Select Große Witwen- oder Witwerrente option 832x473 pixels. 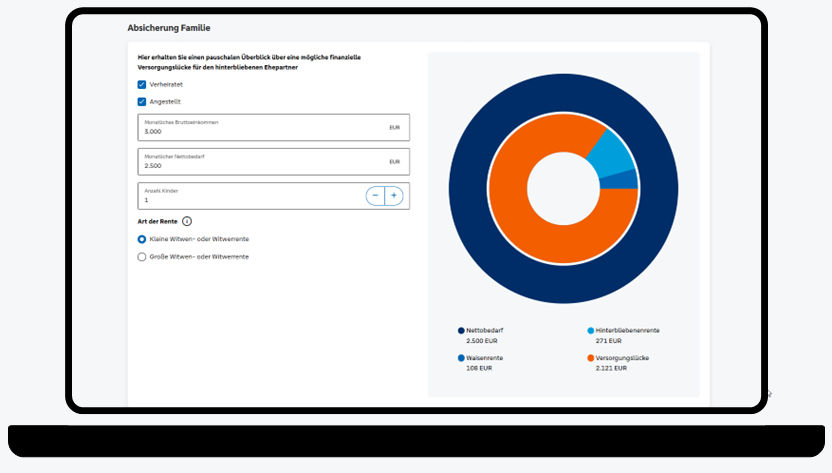(142, 257)
